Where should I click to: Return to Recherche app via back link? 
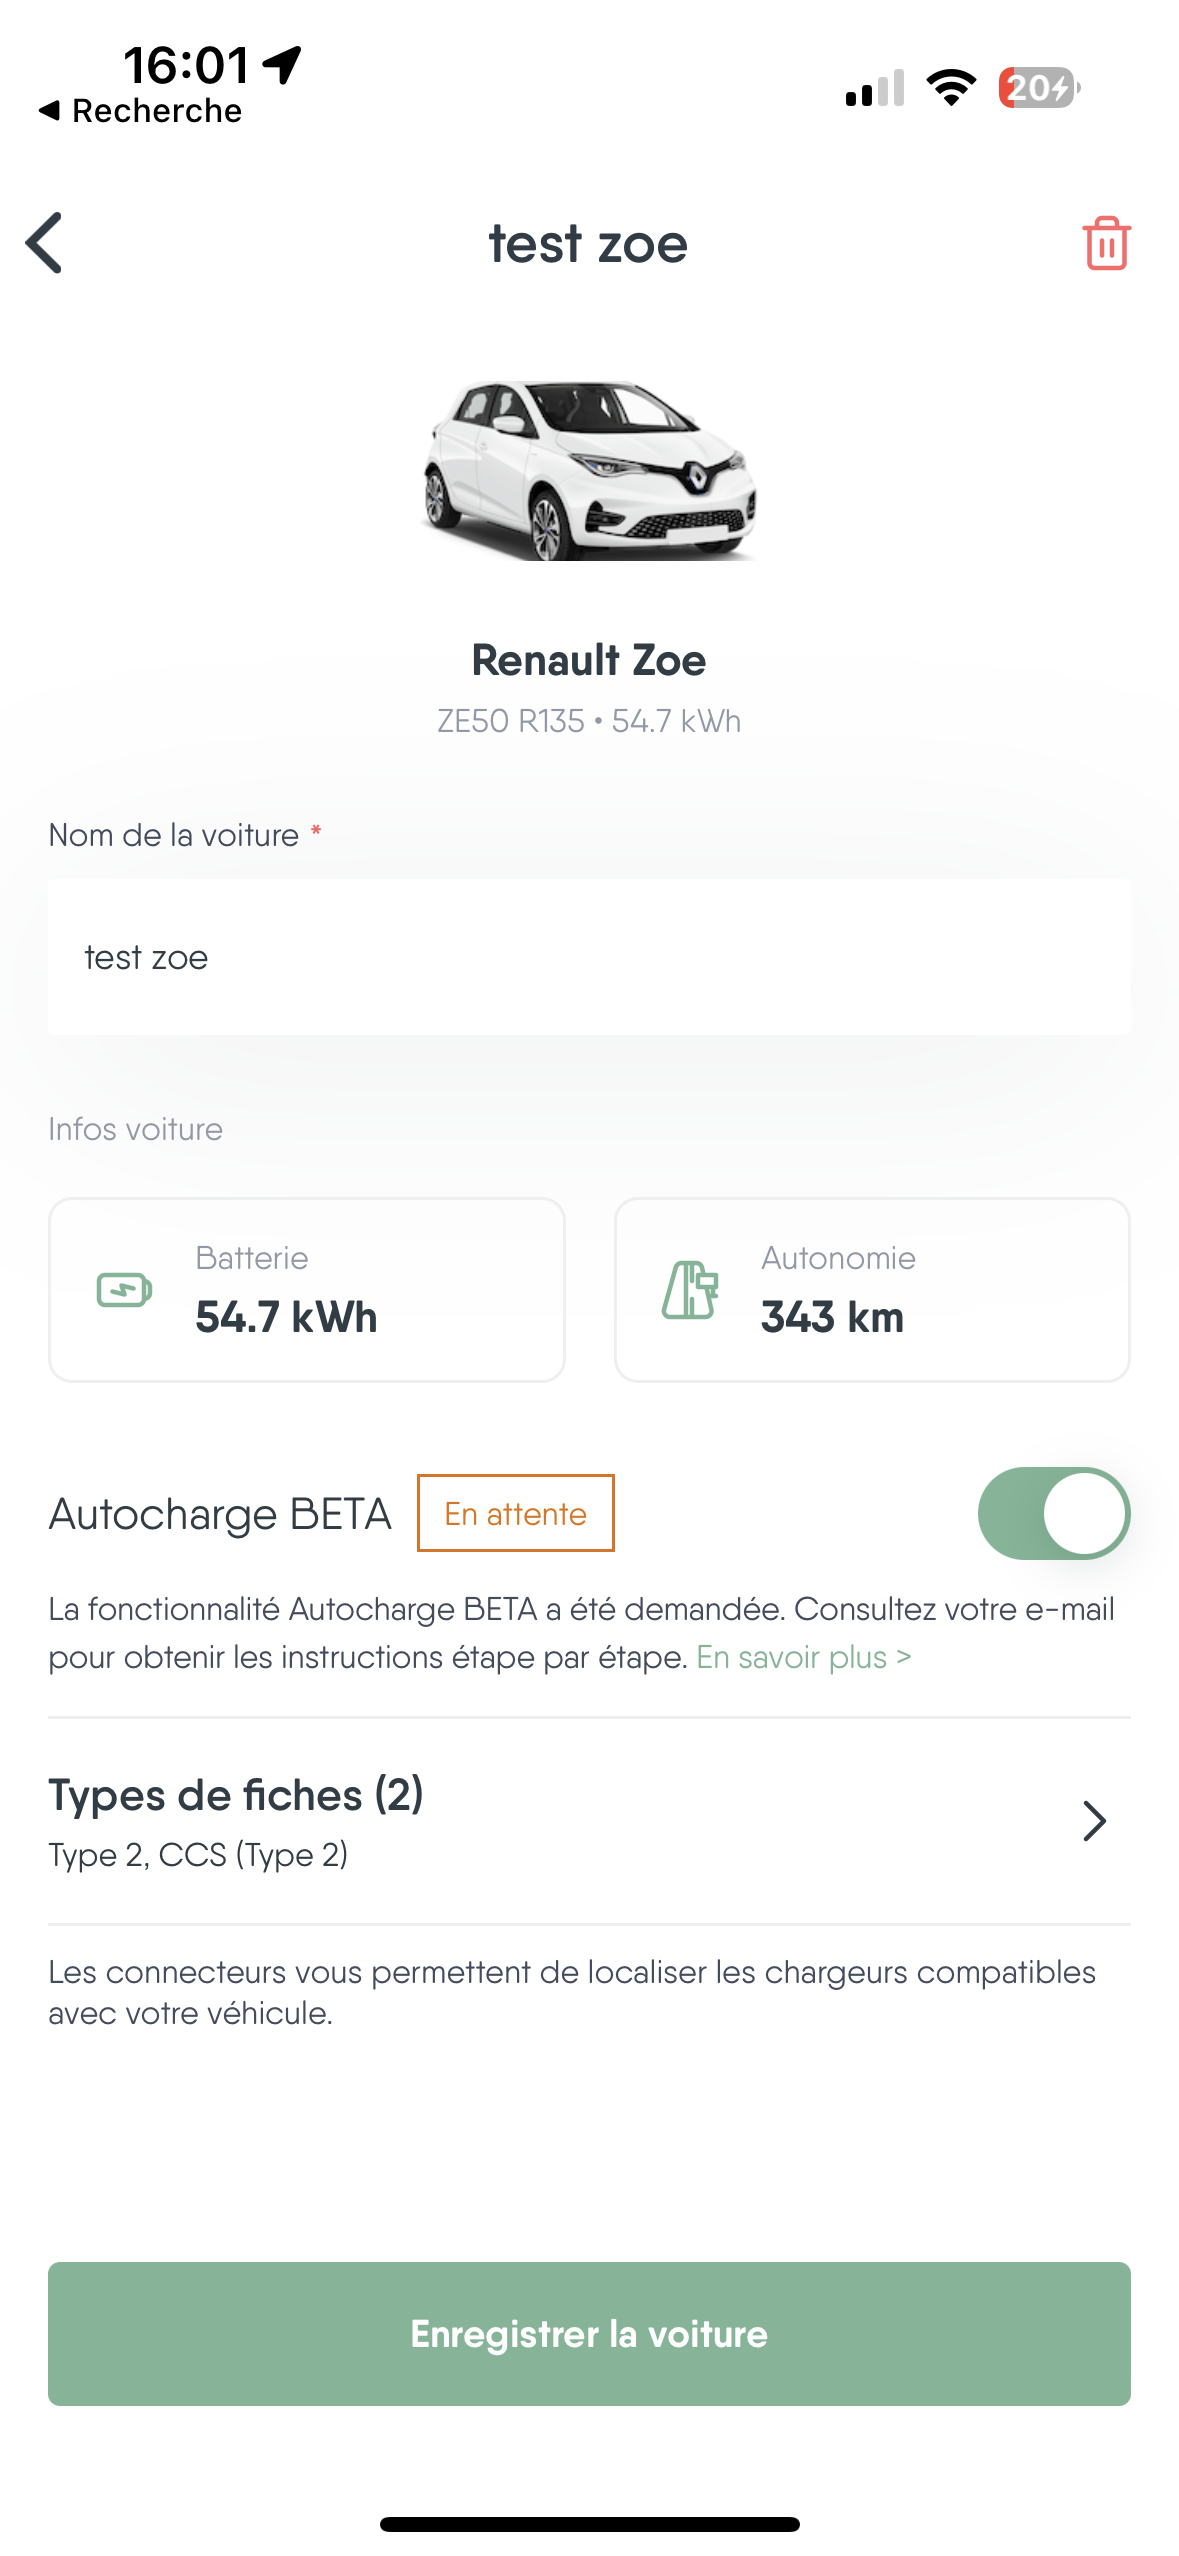[x=141, y=111]
